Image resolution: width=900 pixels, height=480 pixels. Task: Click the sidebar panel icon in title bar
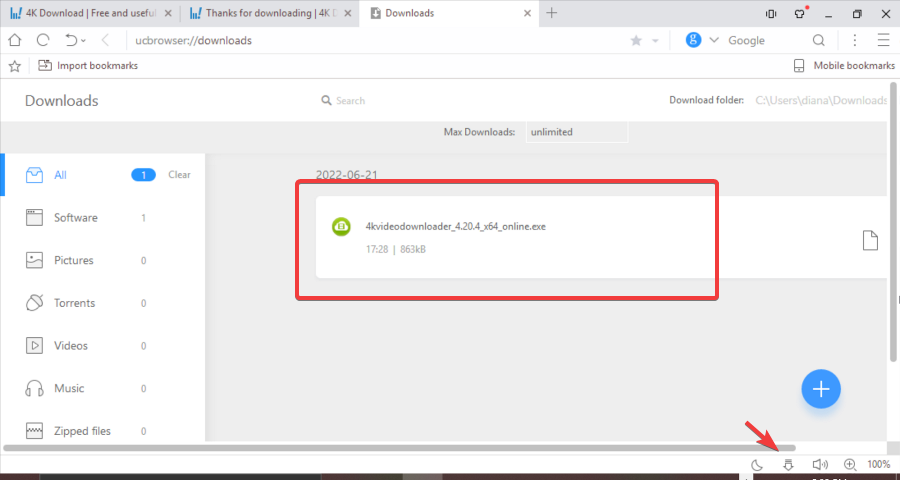pyautogui.click(x=771, y=14)
